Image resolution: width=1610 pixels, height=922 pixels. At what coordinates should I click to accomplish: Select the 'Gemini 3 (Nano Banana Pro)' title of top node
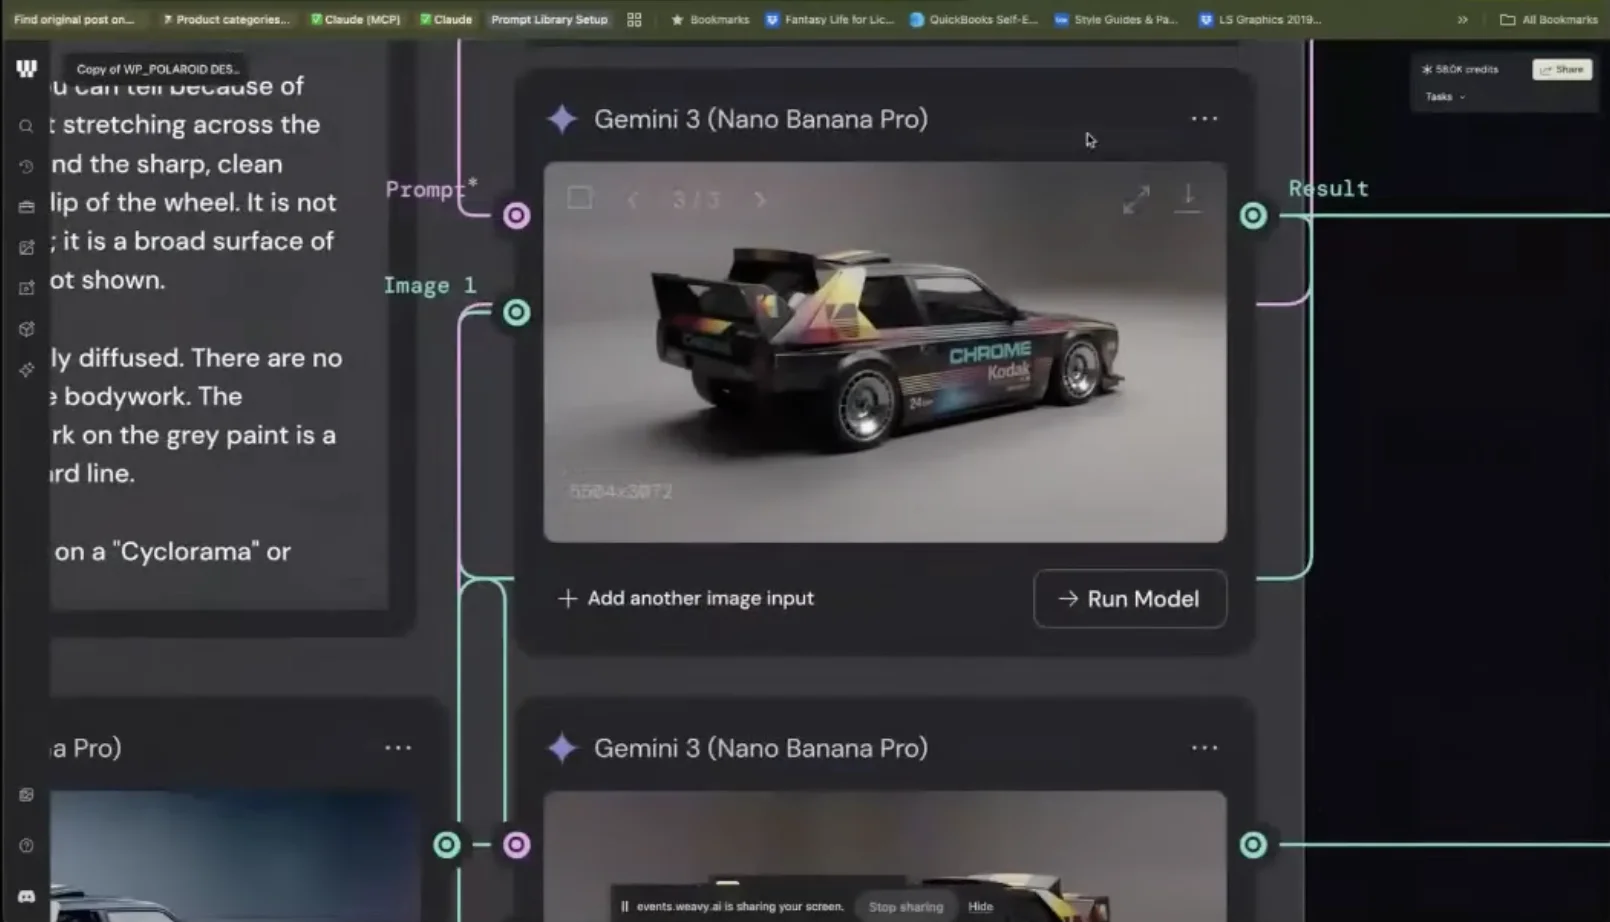[x=760, y=119]
